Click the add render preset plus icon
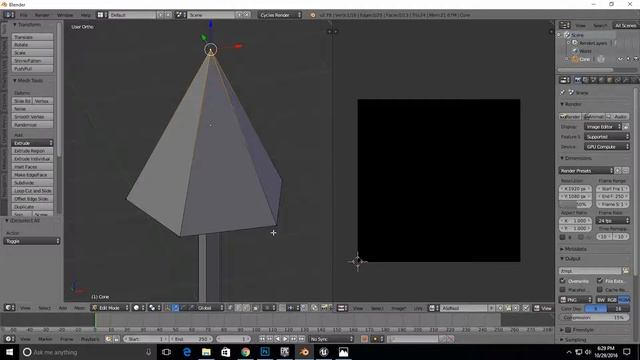This screenshot has height=360, width=640. coord(618,171)
